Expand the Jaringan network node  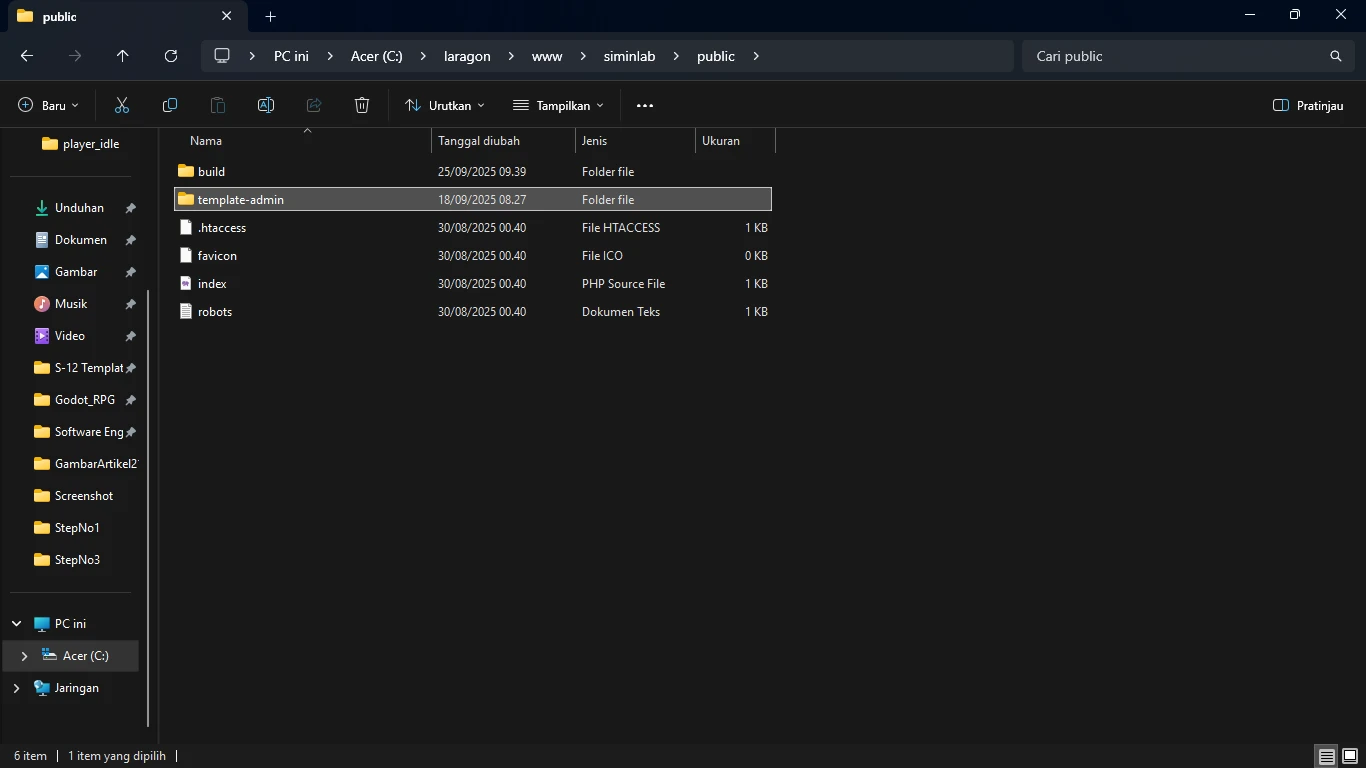(x=16, y=688)
